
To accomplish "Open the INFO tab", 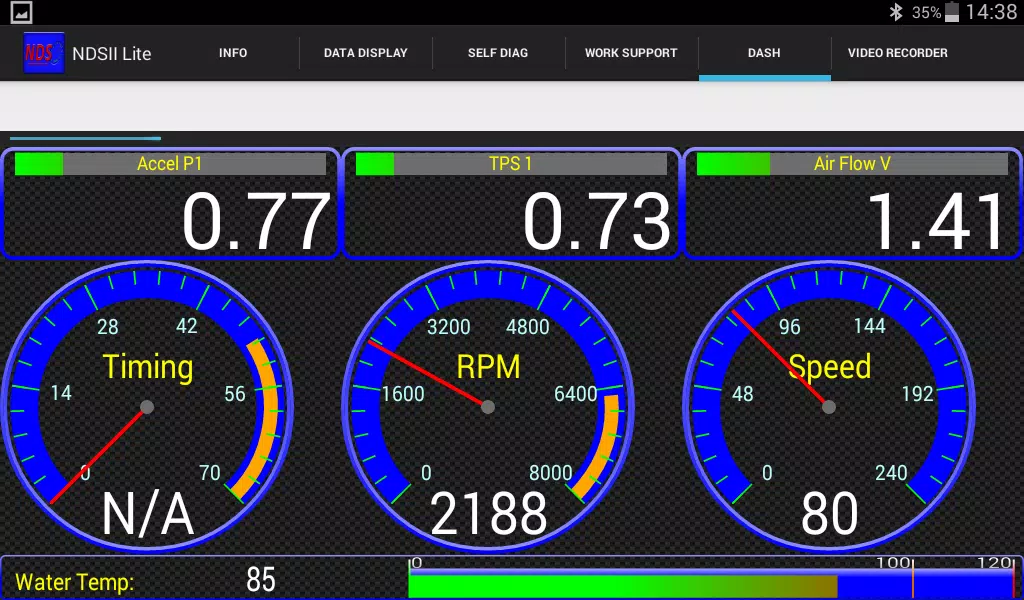I will (233, 53).
